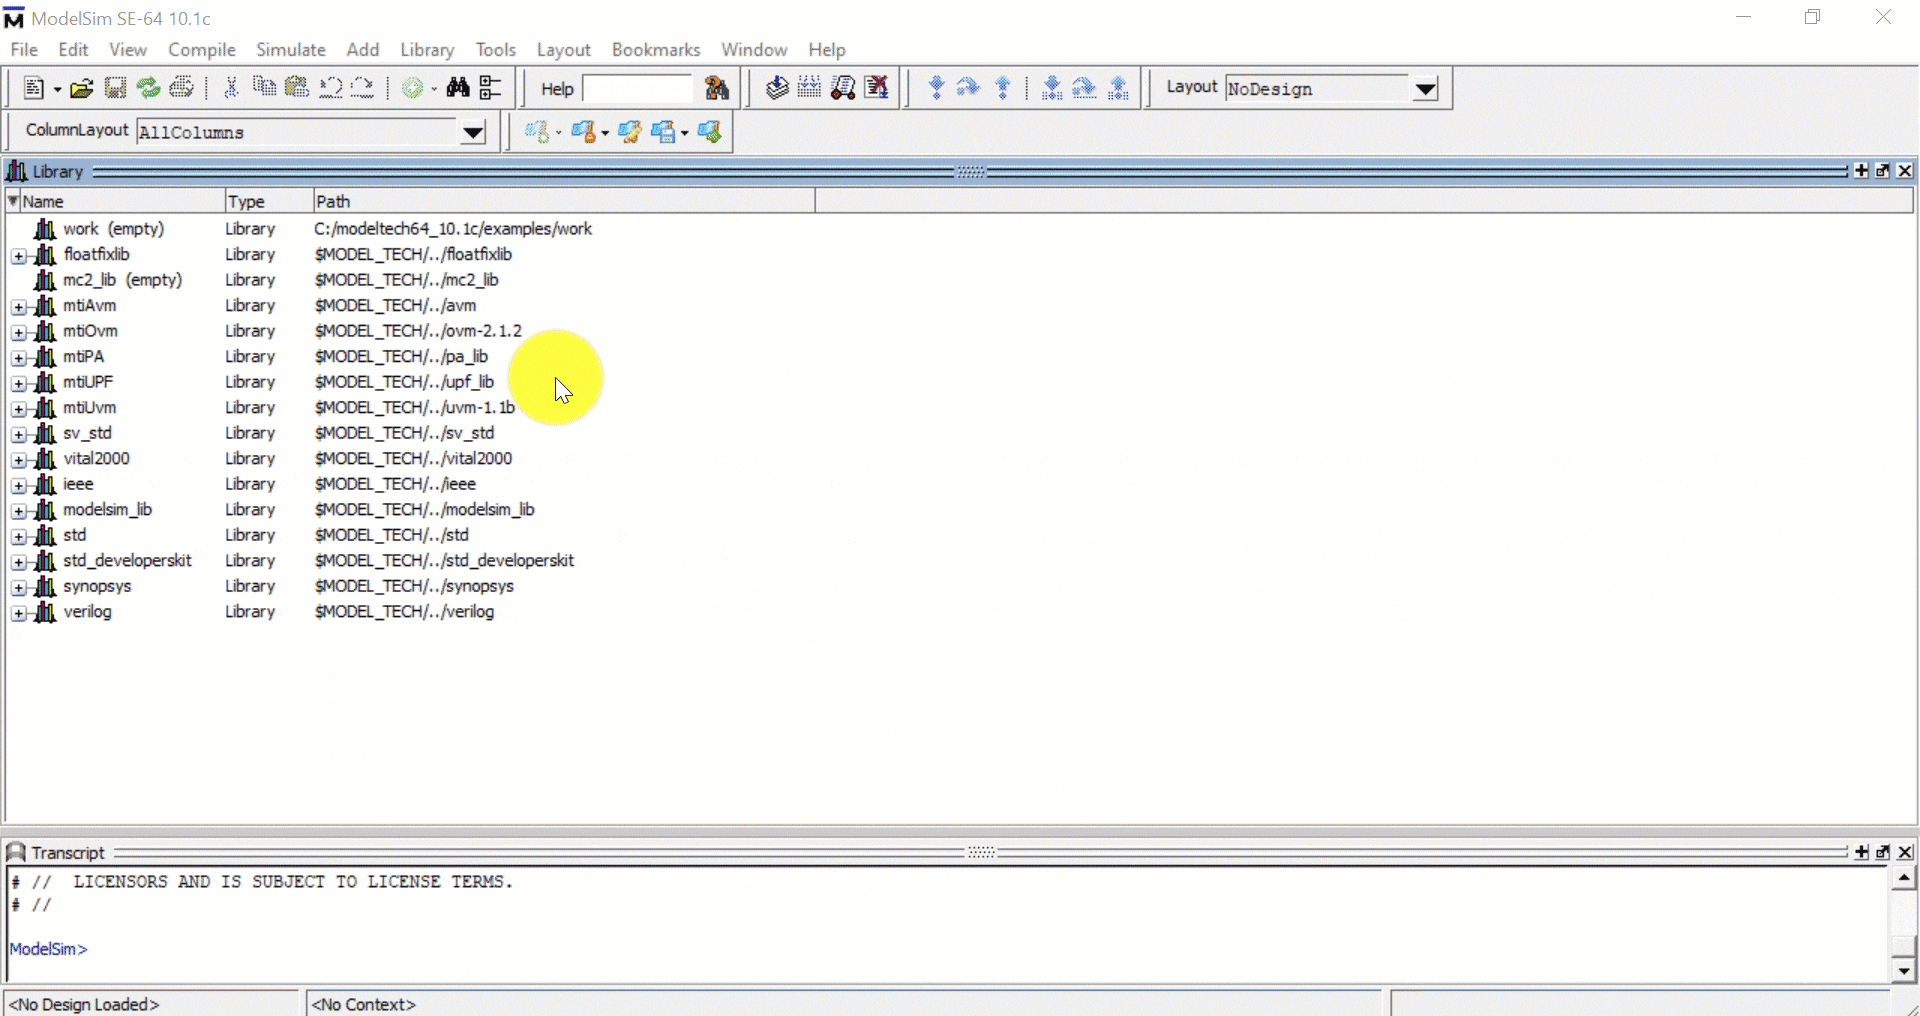Image resolution: width=1920 pixels, height=1016 pixels.
Task: Open the ColumnLayout AllColumns dropdown arrow
Action: [473, 132]
